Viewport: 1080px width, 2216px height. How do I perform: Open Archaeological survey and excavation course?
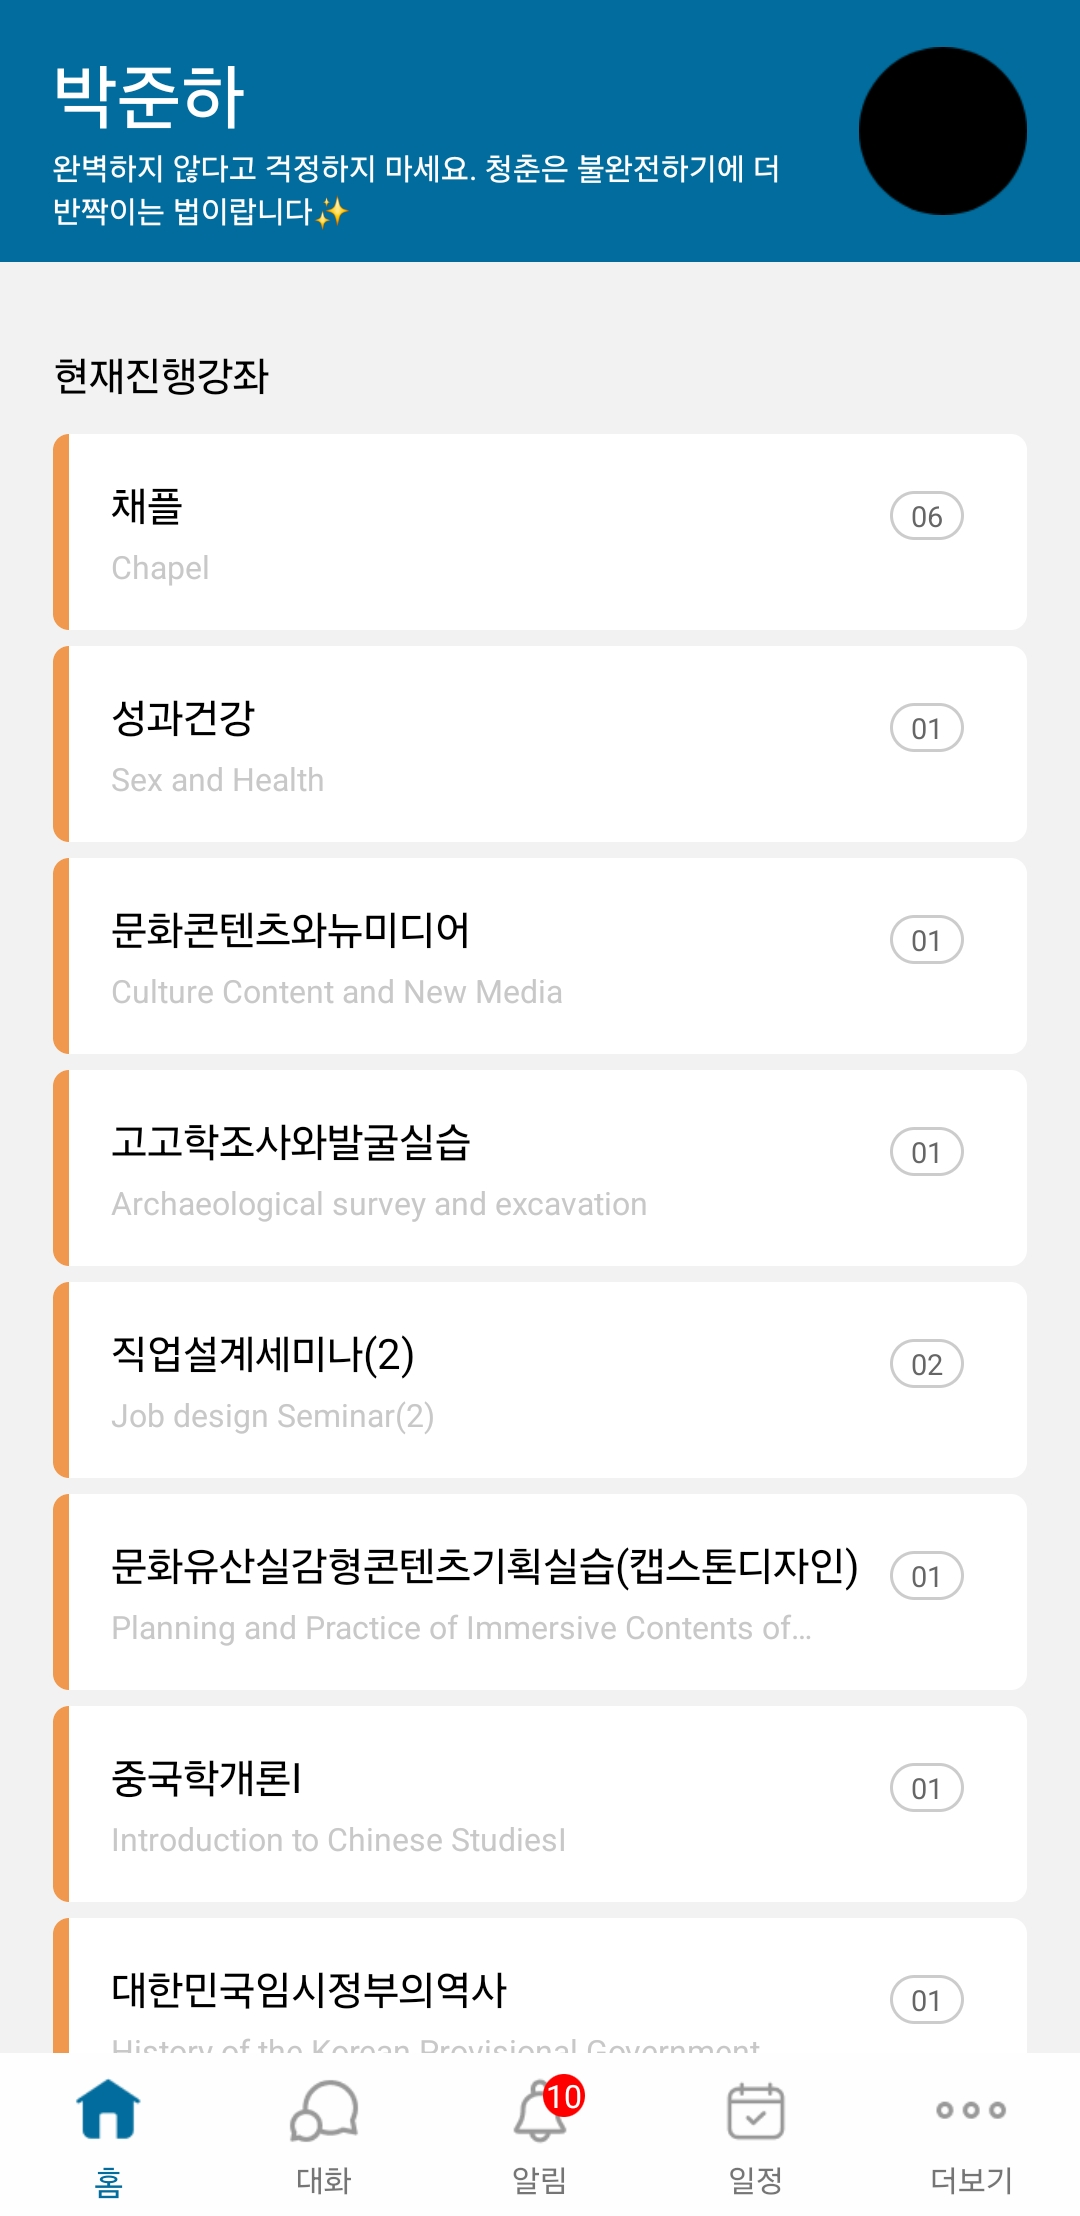point(540,1168)
